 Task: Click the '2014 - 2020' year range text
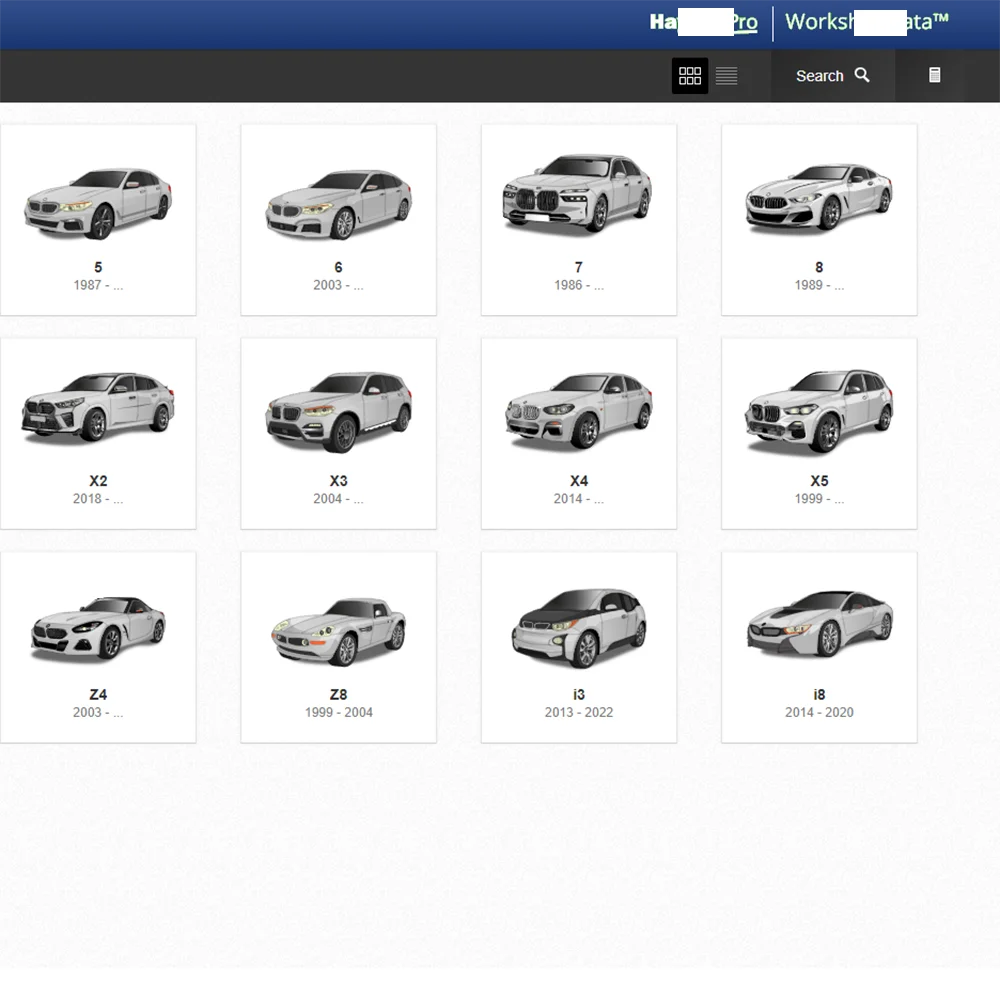(x=820, y=712)
